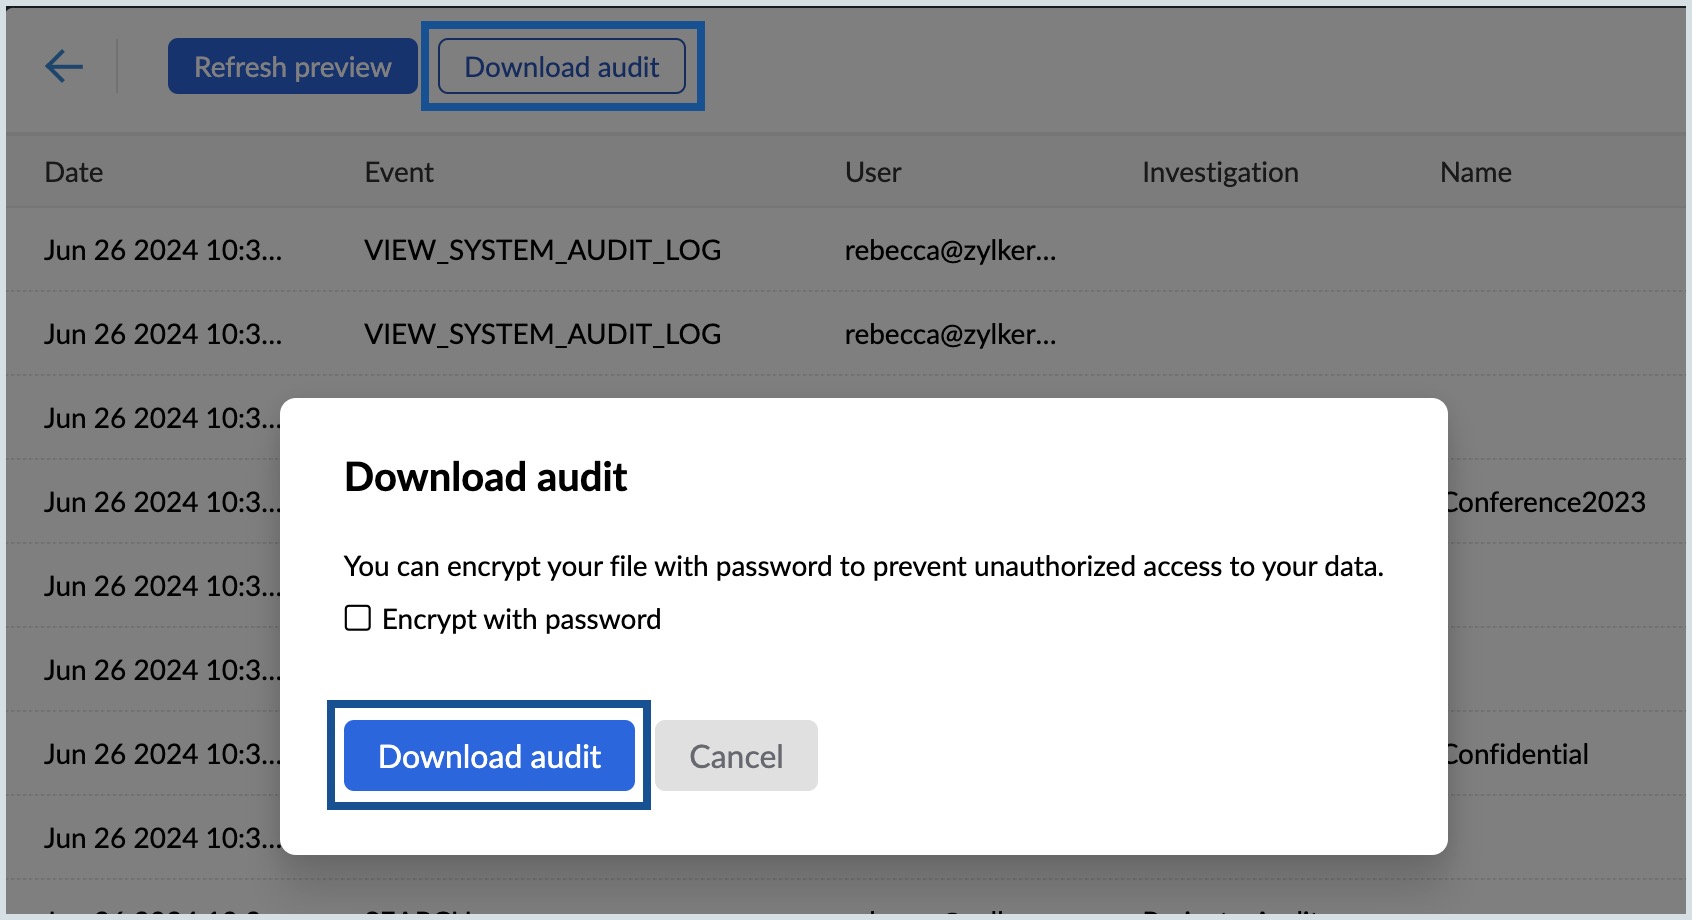Sort entries by the Investigation column
The image size is (1692, 920).
(1220, 171)
